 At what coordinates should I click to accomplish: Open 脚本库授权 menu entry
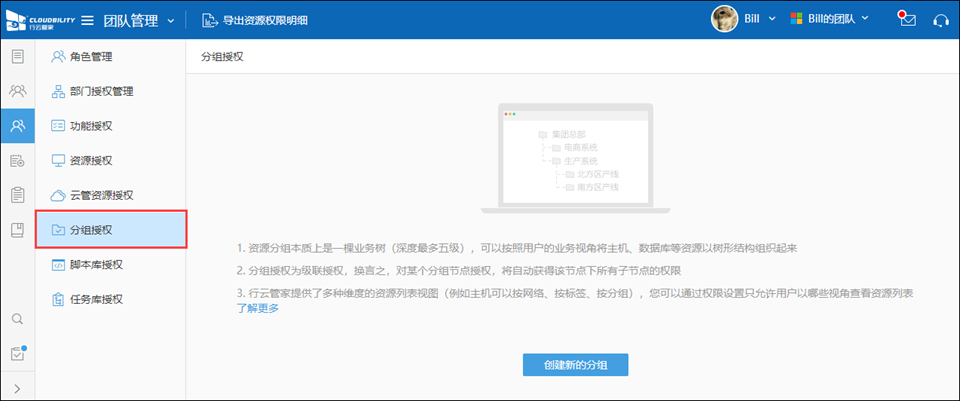coord(96,264)
